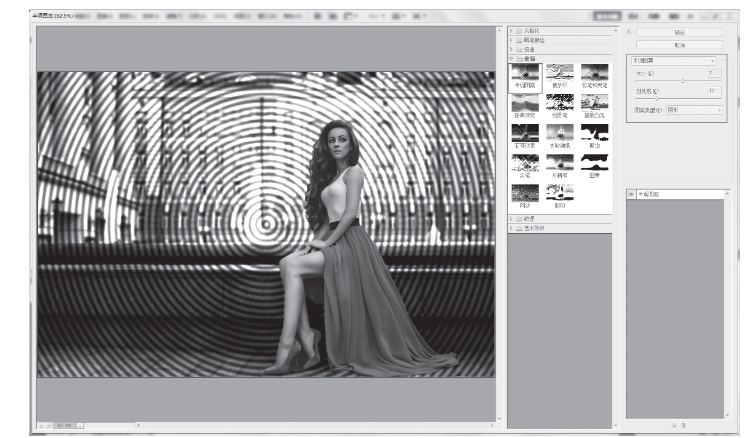Click the 确定 OK button
This screenshot has height=438, width=755.
[x=679, y=32]
